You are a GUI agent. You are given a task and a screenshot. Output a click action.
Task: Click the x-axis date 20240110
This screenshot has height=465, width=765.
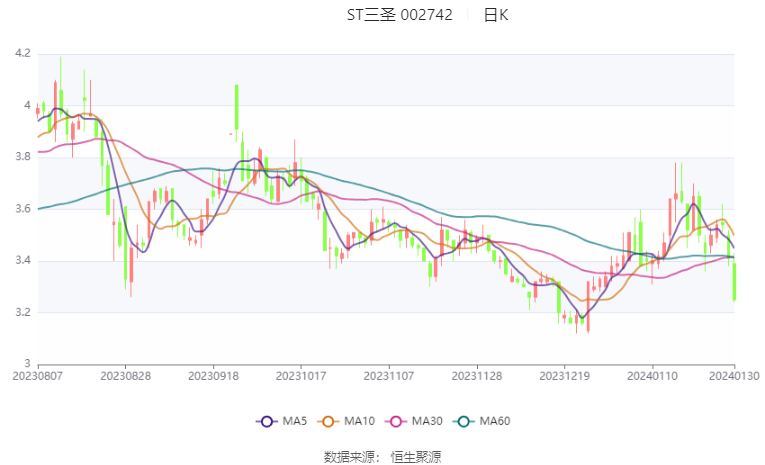[652, 376]
